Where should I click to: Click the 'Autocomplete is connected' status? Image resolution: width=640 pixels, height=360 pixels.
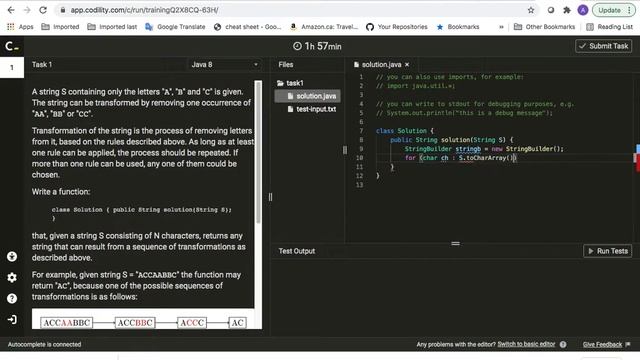pyautogui.click(x=44, y=344)
